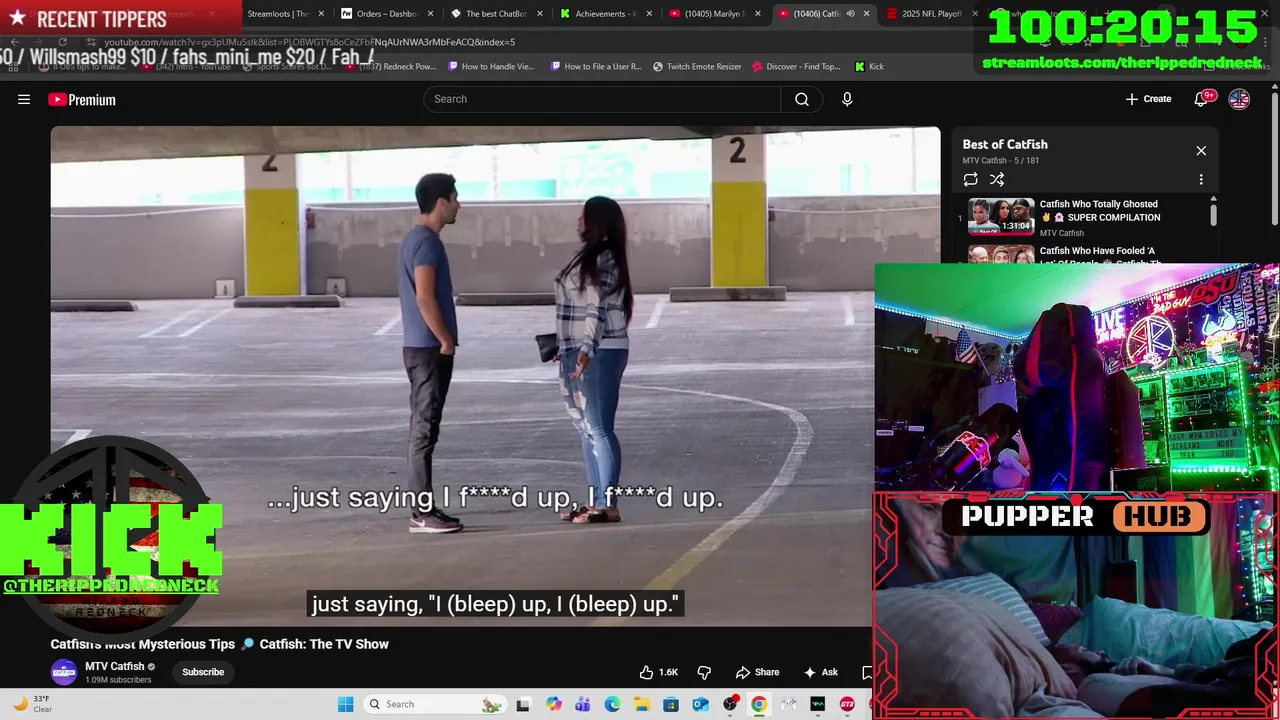
Task: Open the Create menu button
Action: pyautogui.click(x=1148, y=99)
